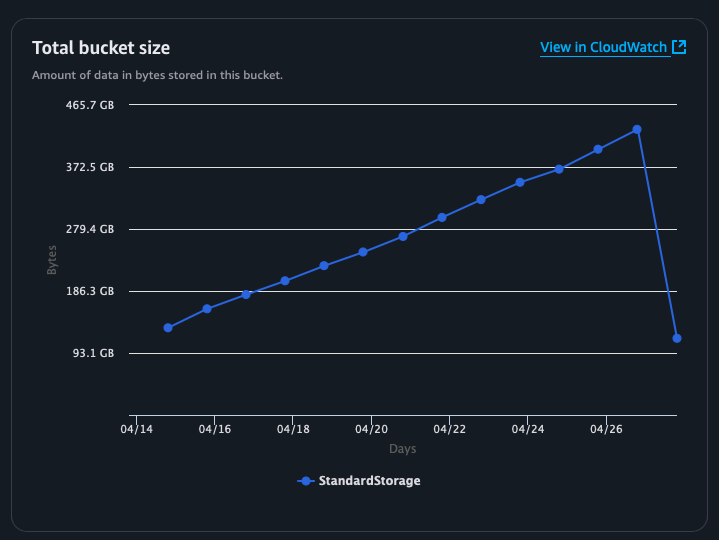Click the 04/14 date label
The image size is (719, 540).
click(137, 429)
